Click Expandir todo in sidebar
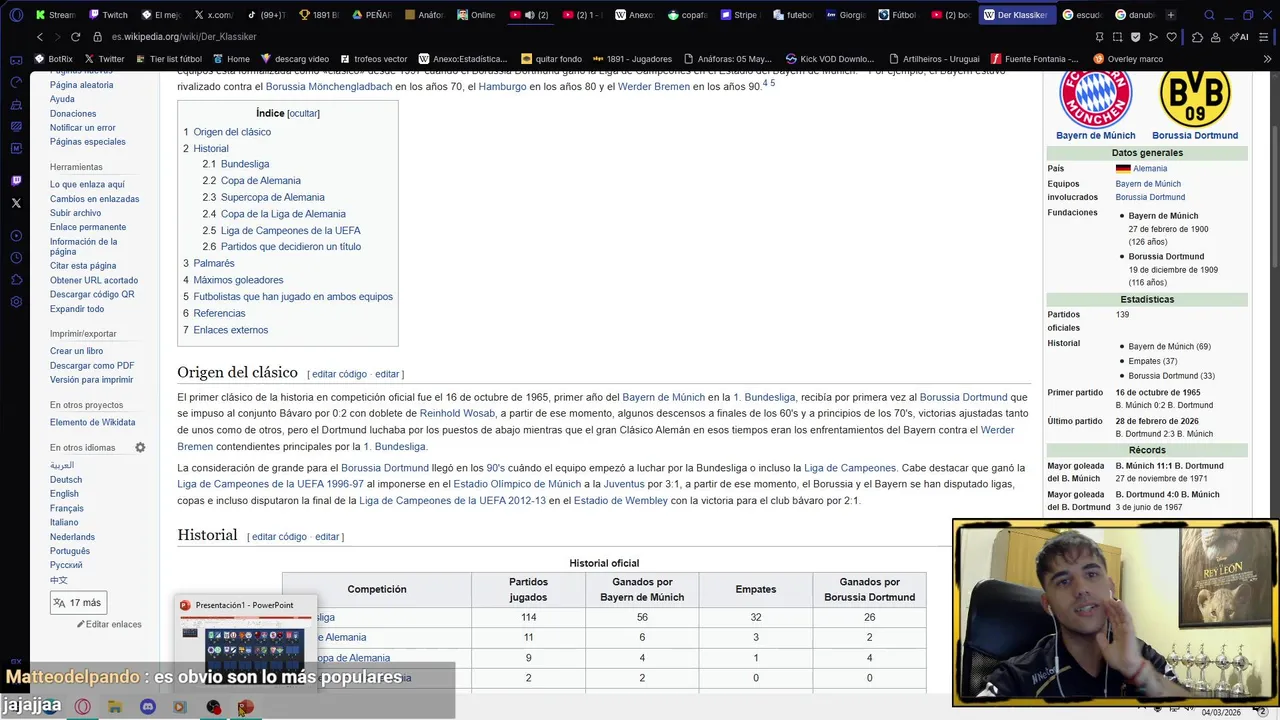Screen dimensions: 1280x720 tap(77, 309)
